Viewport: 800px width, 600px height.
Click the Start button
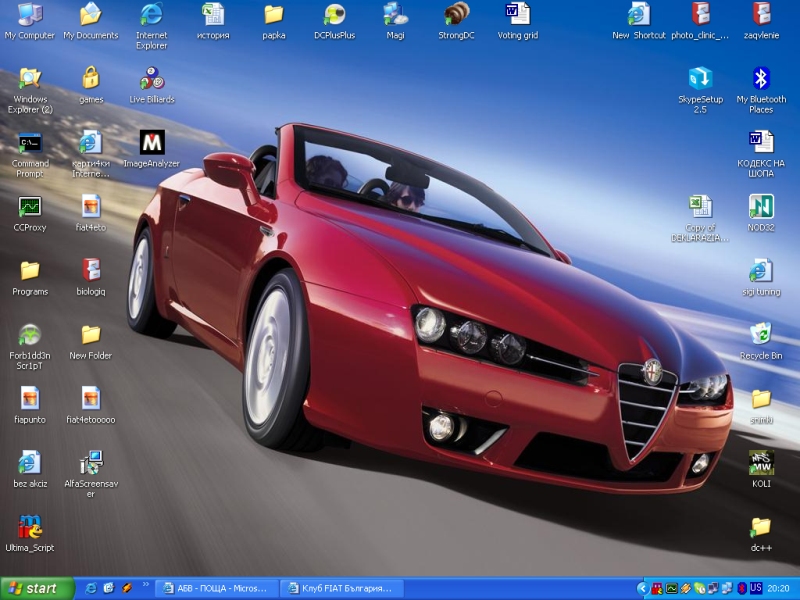click(38, 588)
